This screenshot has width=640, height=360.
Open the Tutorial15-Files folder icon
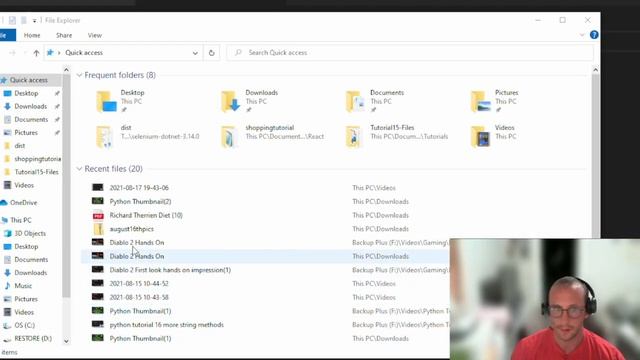[354, 137]
